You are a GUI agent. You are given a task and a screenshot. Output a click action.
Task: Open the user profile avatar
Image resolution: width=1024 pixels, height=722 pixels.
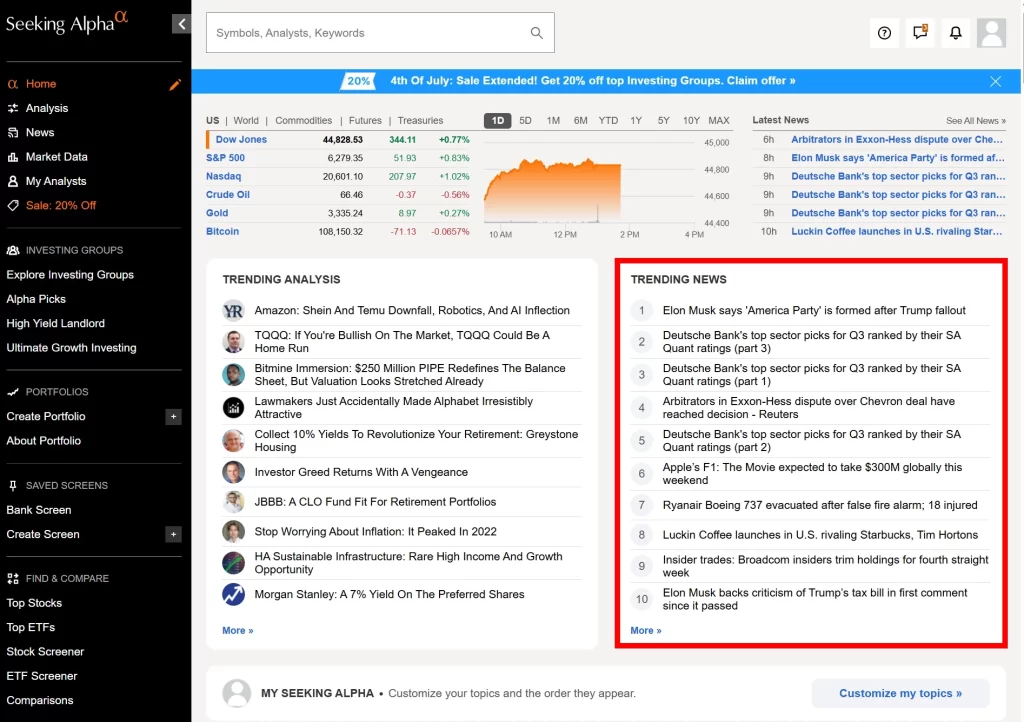991,33
